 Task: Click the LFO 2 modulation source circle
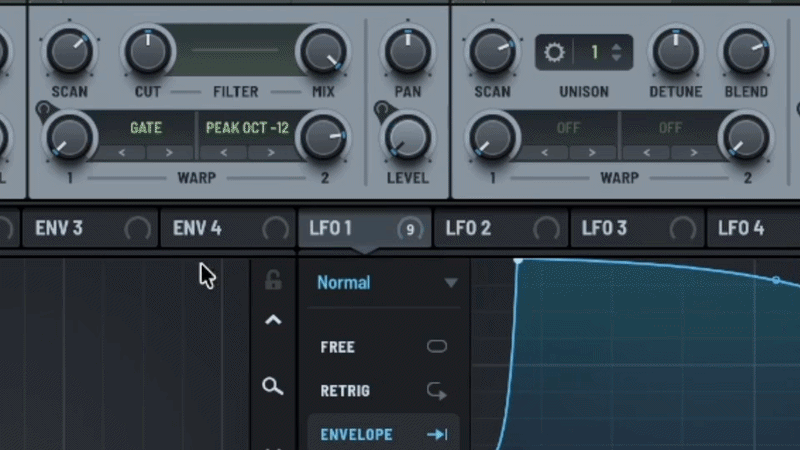[546, 229]
